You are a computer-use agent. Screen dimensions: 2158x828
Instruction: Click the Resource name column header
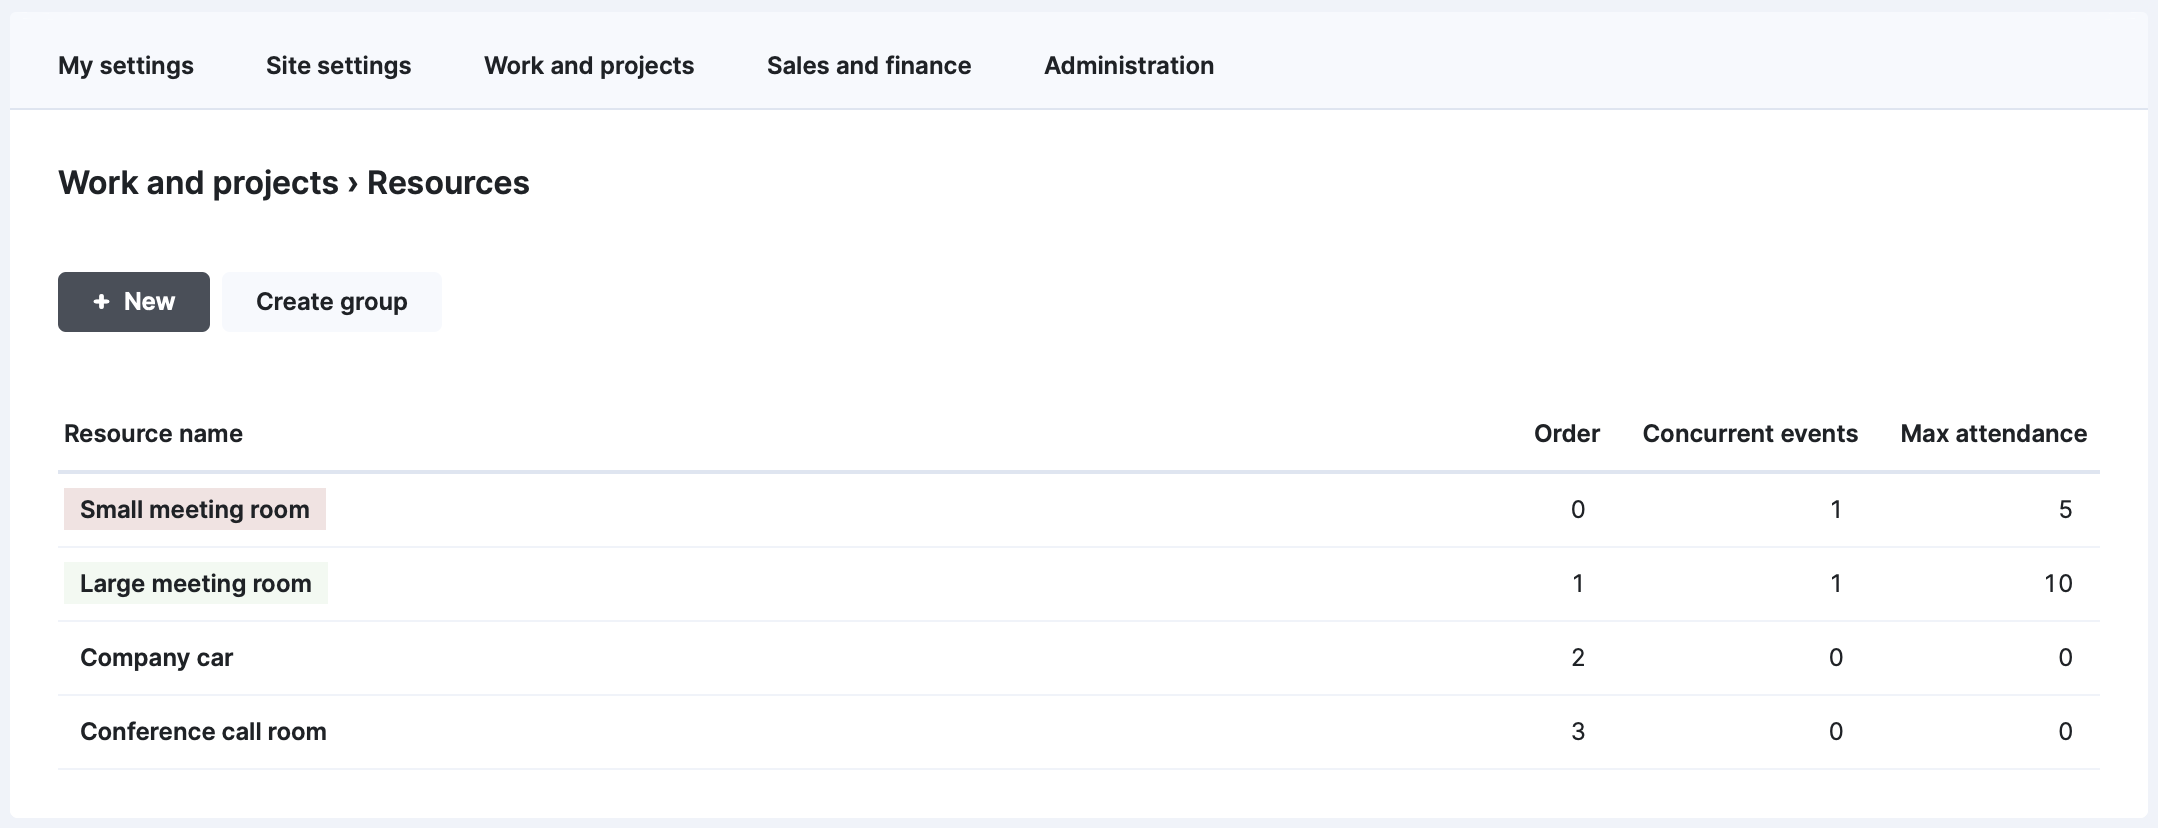[153, 433]
